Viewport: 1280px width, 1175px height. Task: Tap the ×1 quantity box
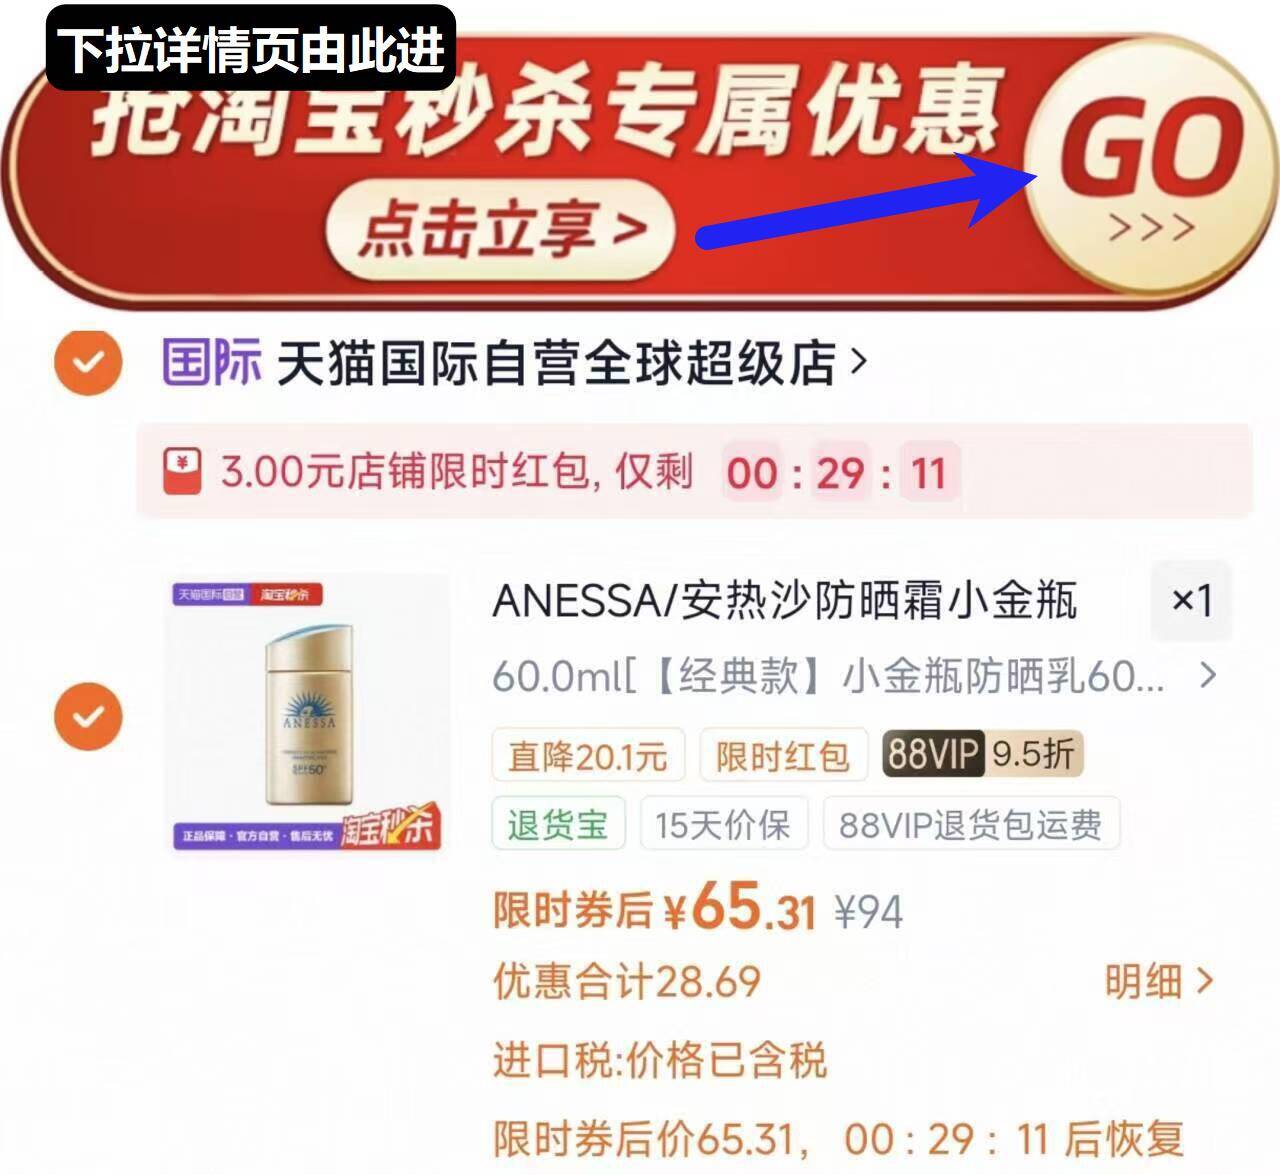point(1191,600)
